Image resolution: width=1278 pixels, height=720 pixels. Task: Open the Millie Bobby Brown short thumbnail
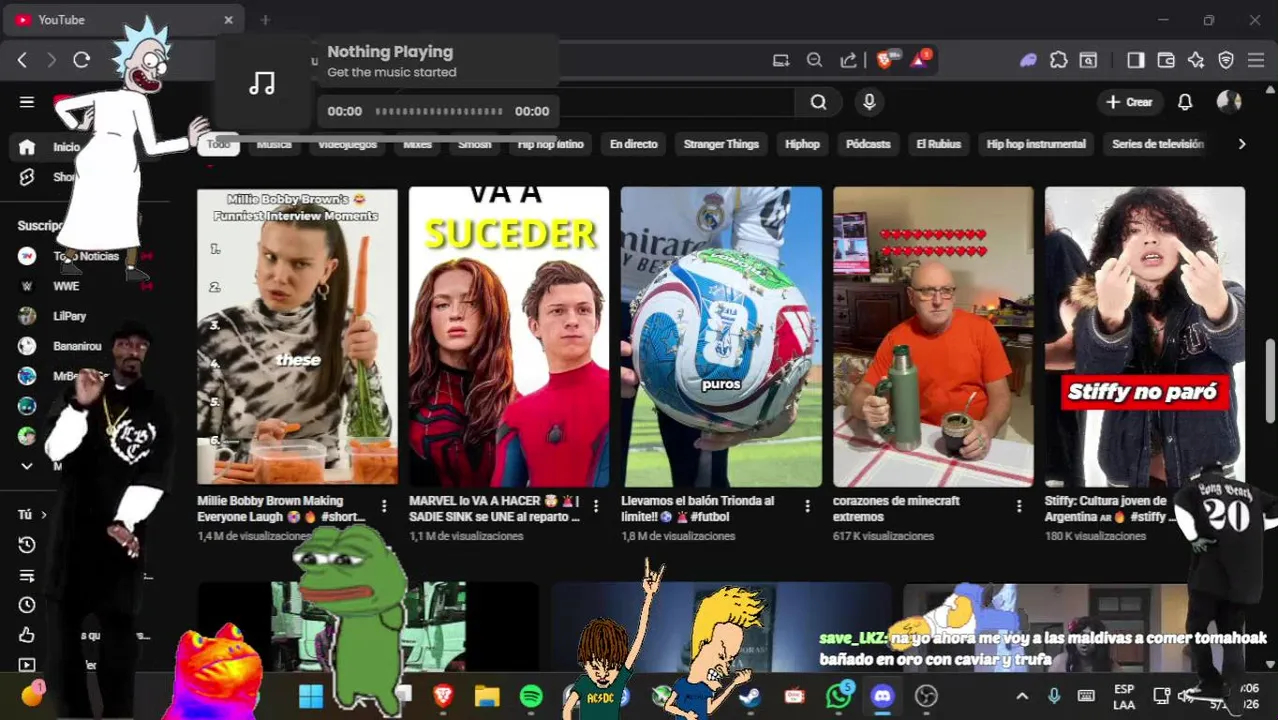pyautogui.click(x=297, y=336)
